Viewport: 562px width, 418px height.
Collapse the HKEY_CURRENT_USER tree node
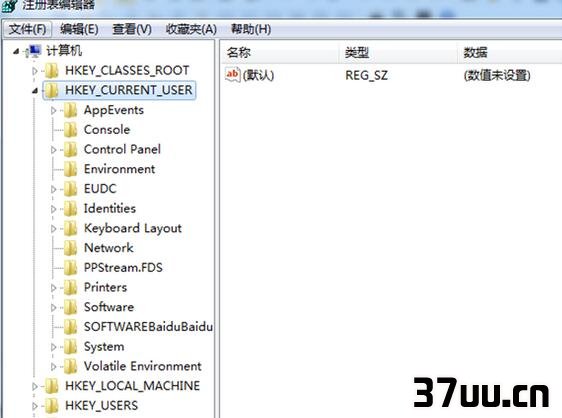coord(35,91)
